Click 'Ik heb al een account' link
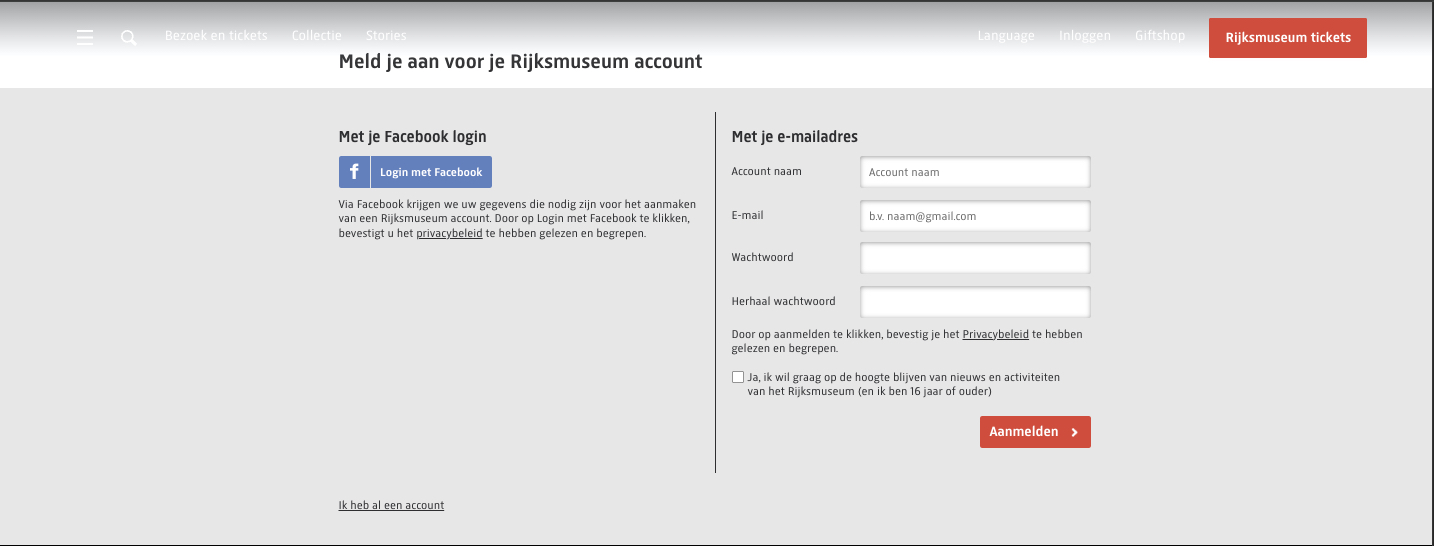This screenshot has height=546, width=1434. click(x=391, y=506)
